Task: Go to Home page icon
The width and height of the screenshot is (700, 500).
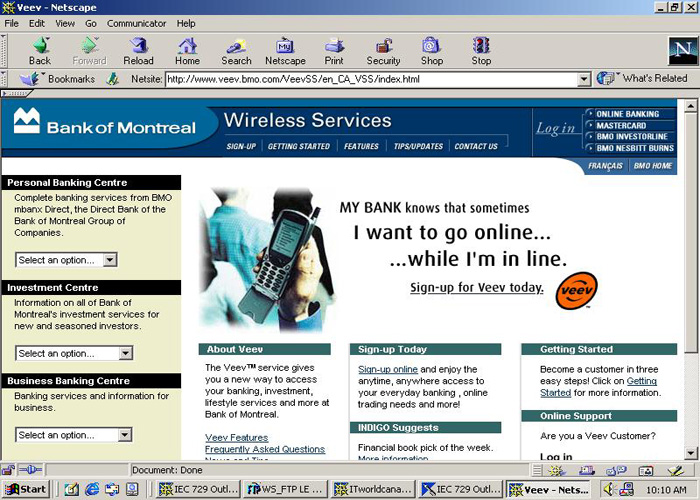Action: pyautogui.click(x=187, y=46)
